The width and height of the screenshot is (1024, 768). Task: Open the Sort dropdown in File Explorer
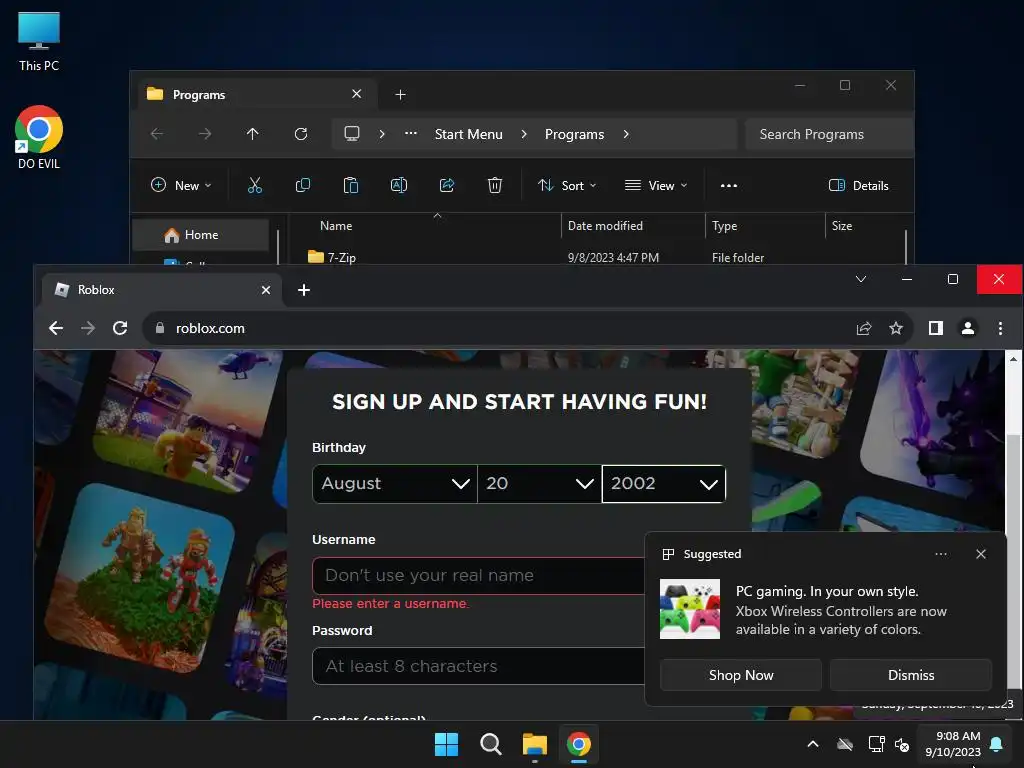(x=567, y=185)
